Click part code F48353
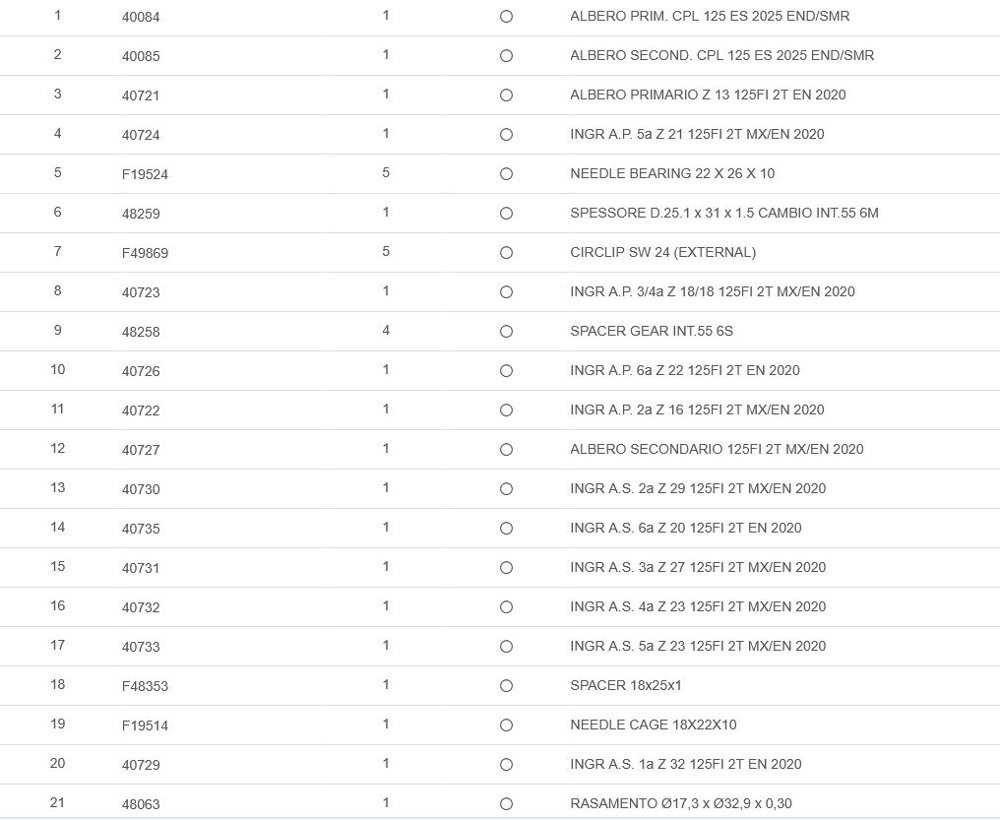 pos(145,686)
